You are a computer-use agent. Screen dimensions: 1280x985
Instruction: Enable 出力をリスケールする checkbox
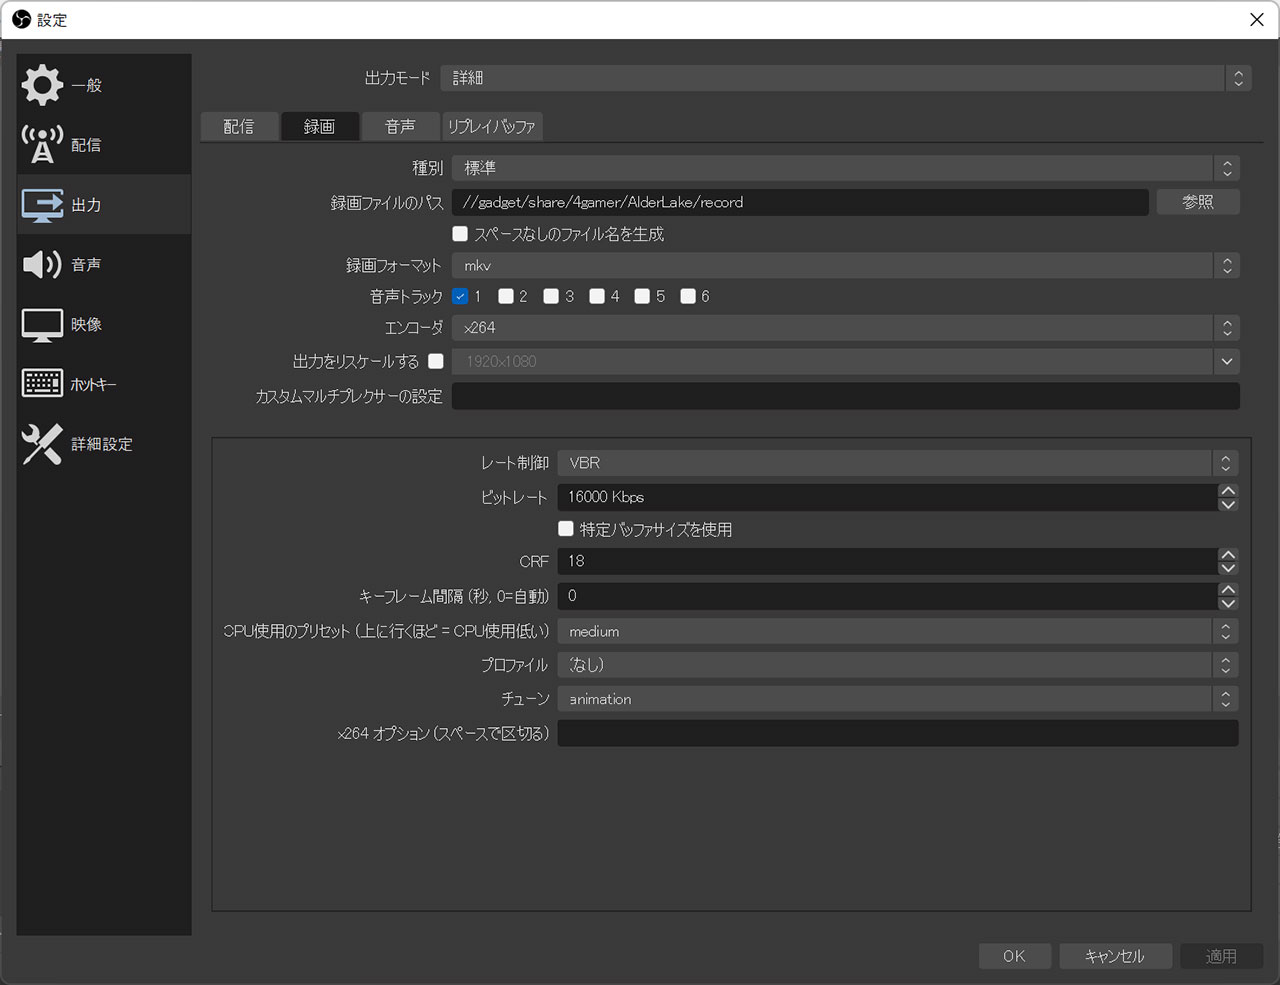tap(436, 361)
